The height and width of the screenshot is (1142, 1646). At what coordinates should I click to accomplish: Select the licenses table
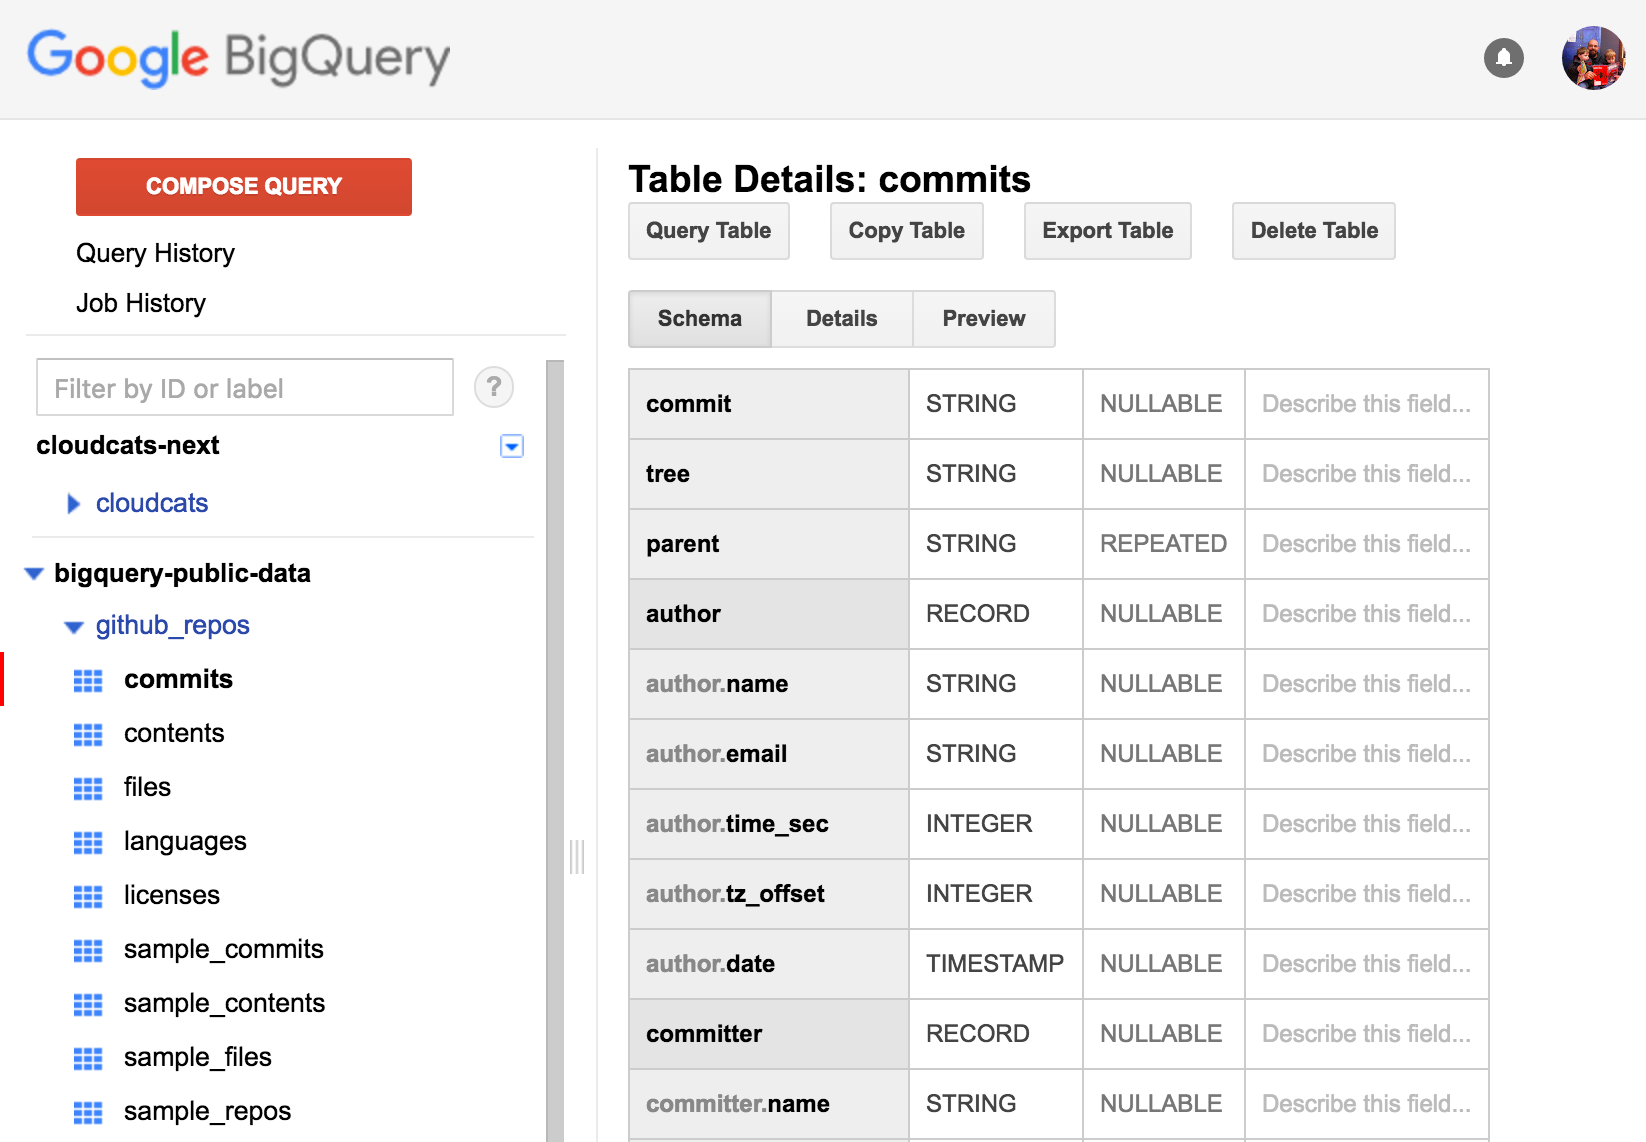[x=172, y=895]
